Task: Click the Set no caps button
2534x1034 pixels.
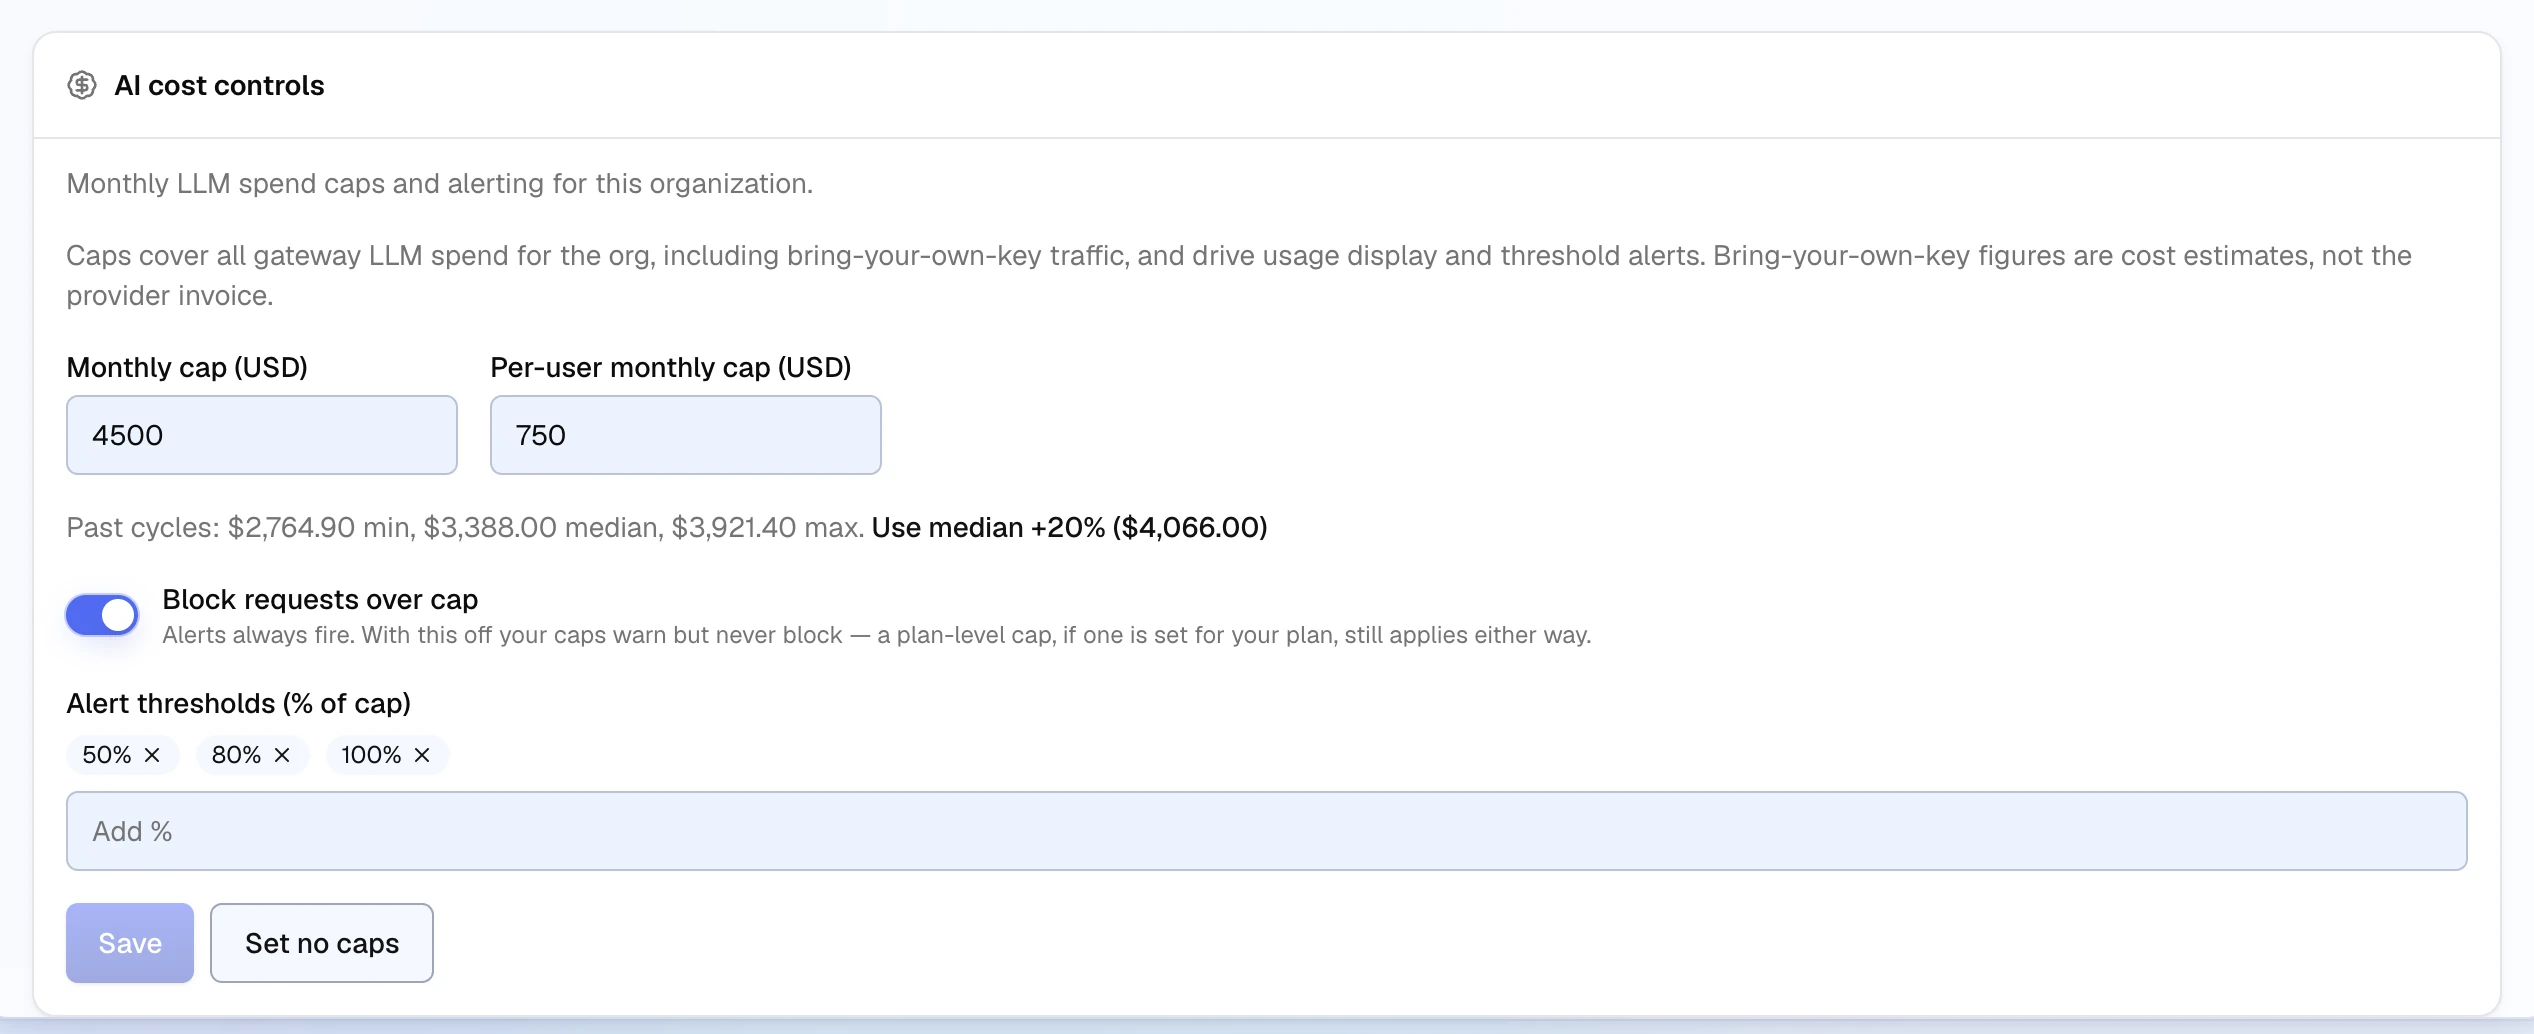Action: click(322, 943)
